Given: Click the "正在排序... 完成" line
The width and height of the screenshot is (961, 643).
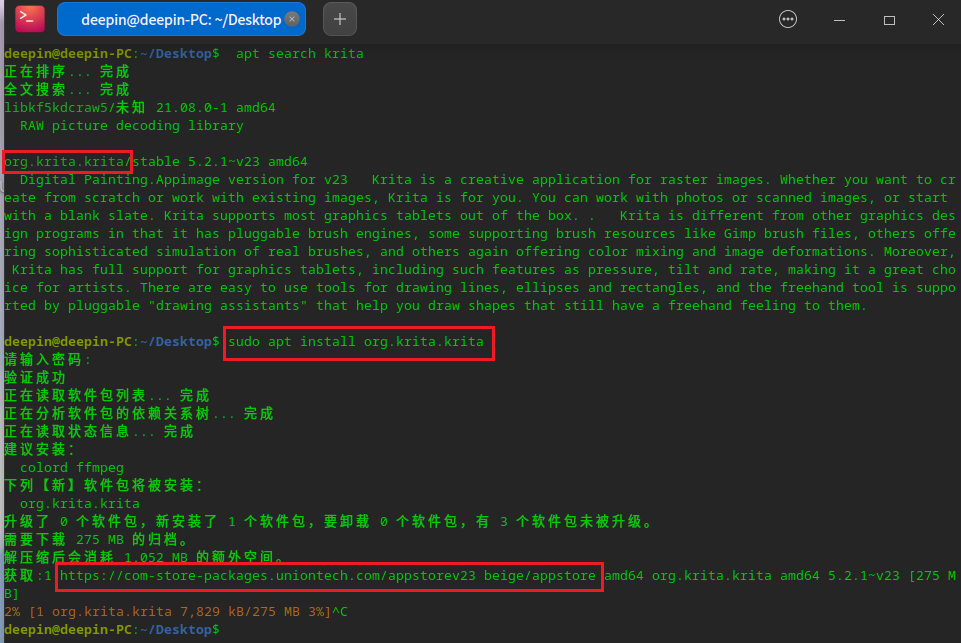Looking at the screenshot, I should 67,72.
